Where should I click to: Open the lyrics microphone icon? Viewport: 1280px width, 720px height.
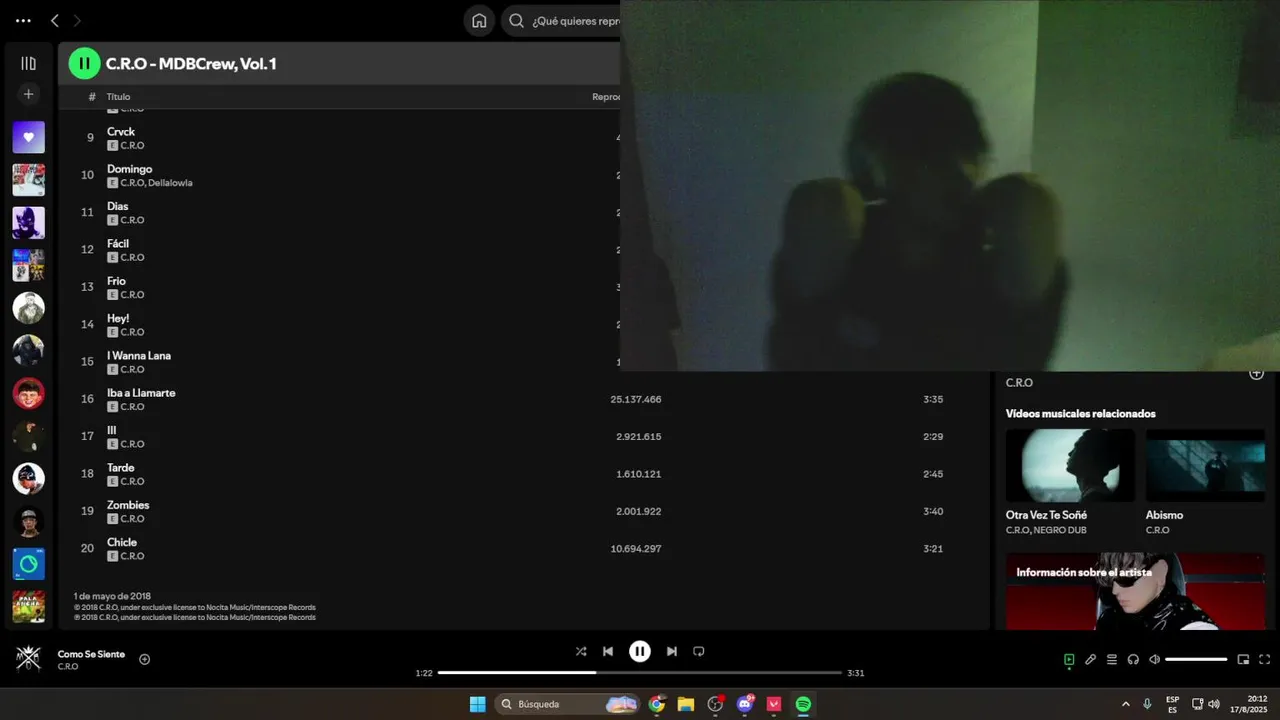click(x=1090, y=659)
